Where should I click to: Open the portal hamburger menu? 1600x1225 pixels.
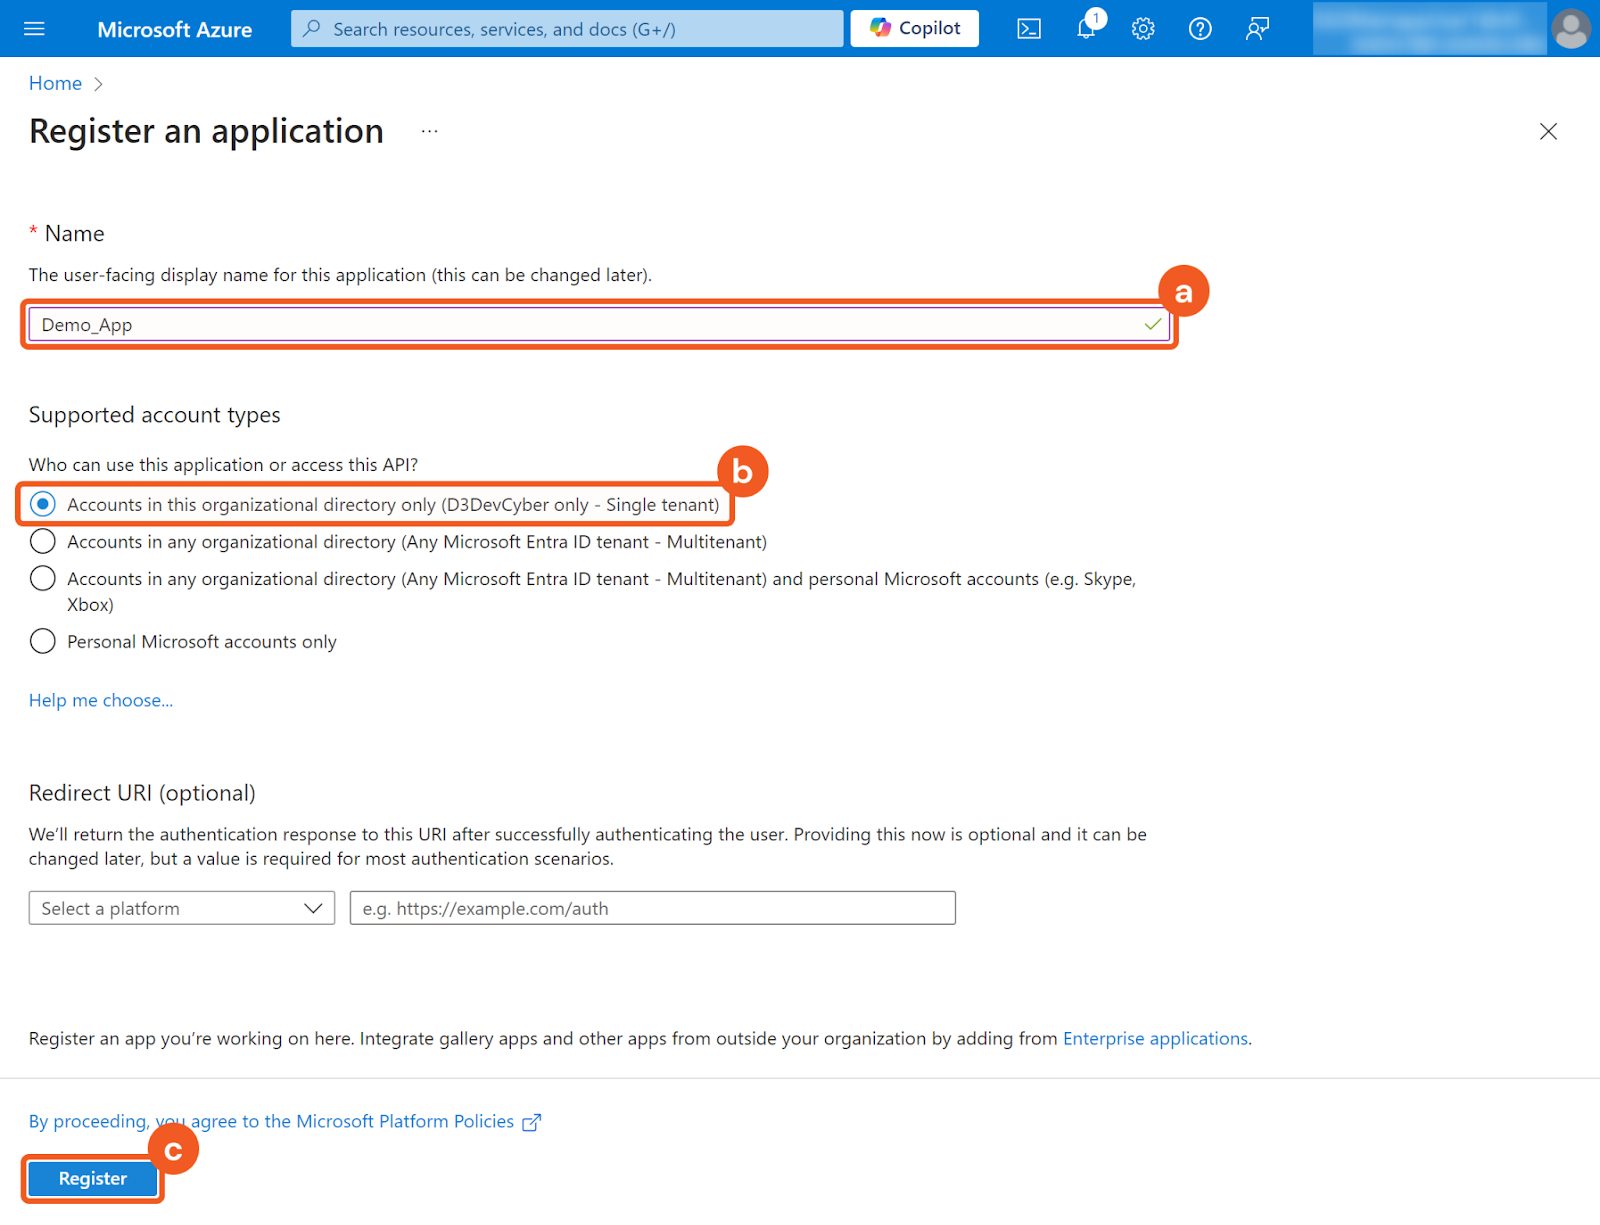coord(34,29)
